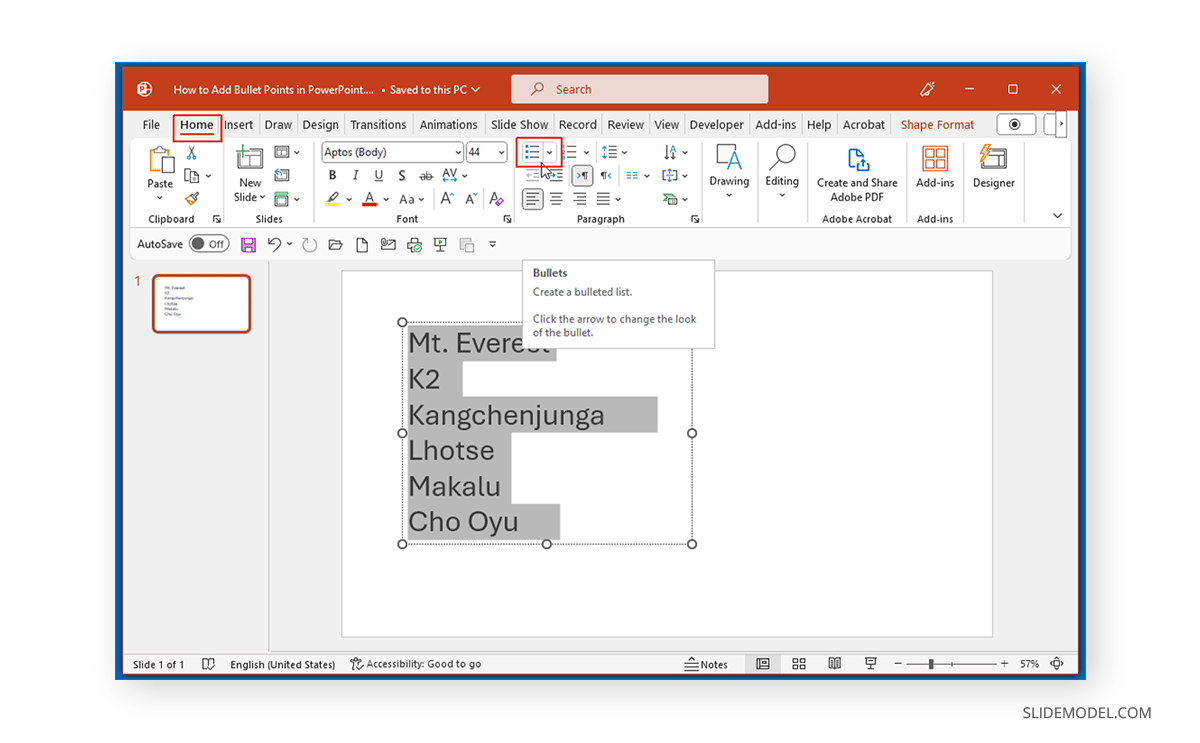Switch to the Animations tab
The height and width of the screenshot is (743, 1200).
(448, 125)
